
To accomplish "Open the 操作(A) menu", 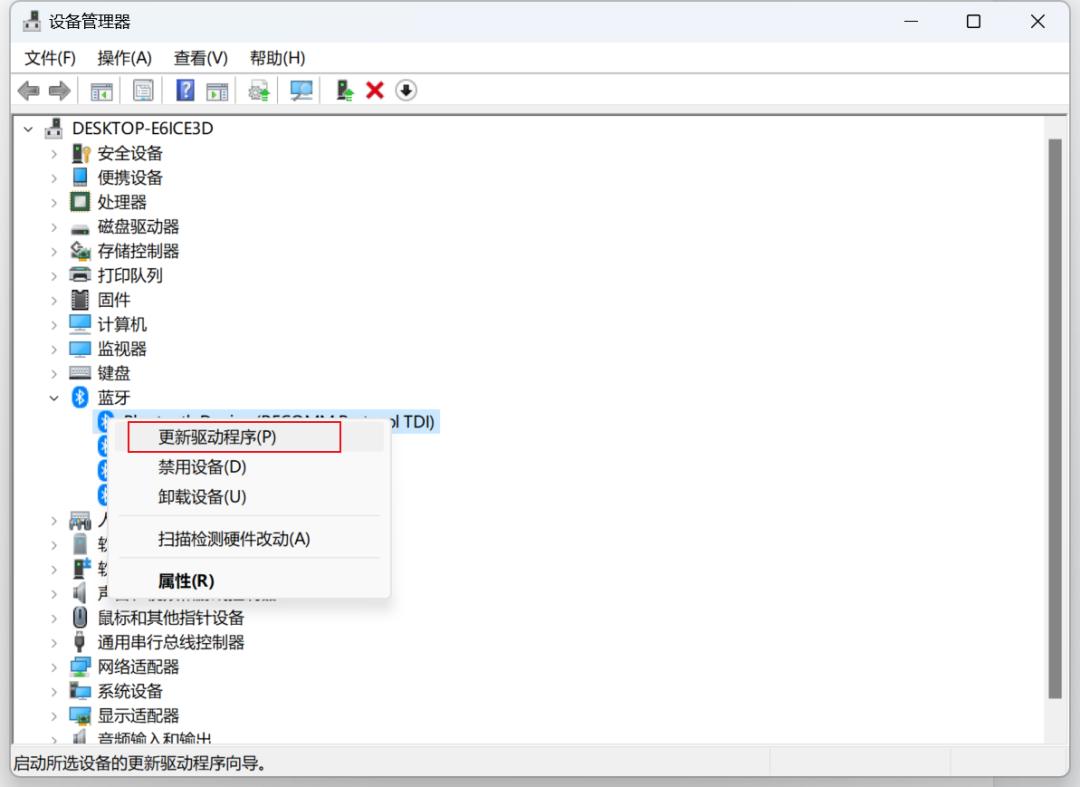I will [124, 58].
